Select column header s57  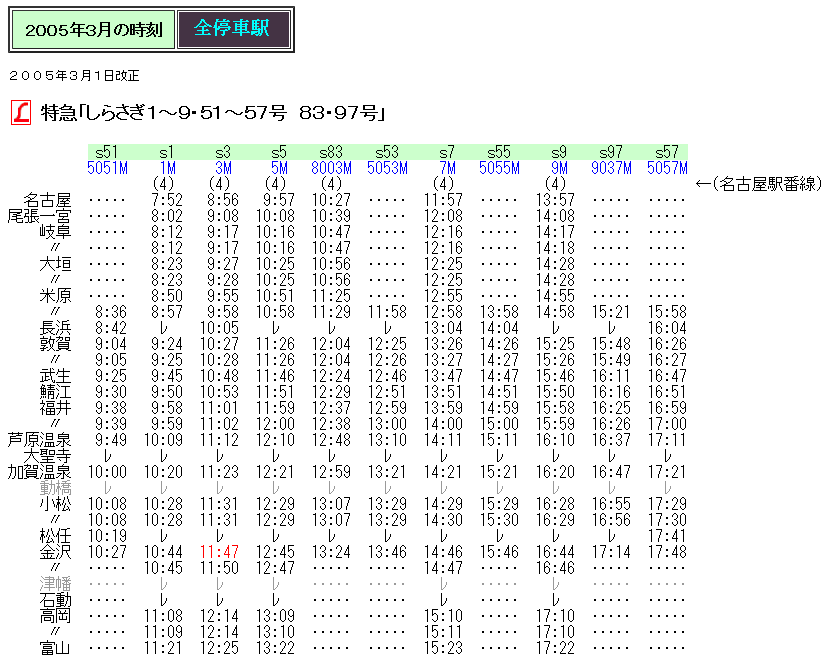[x=667, y=152]
